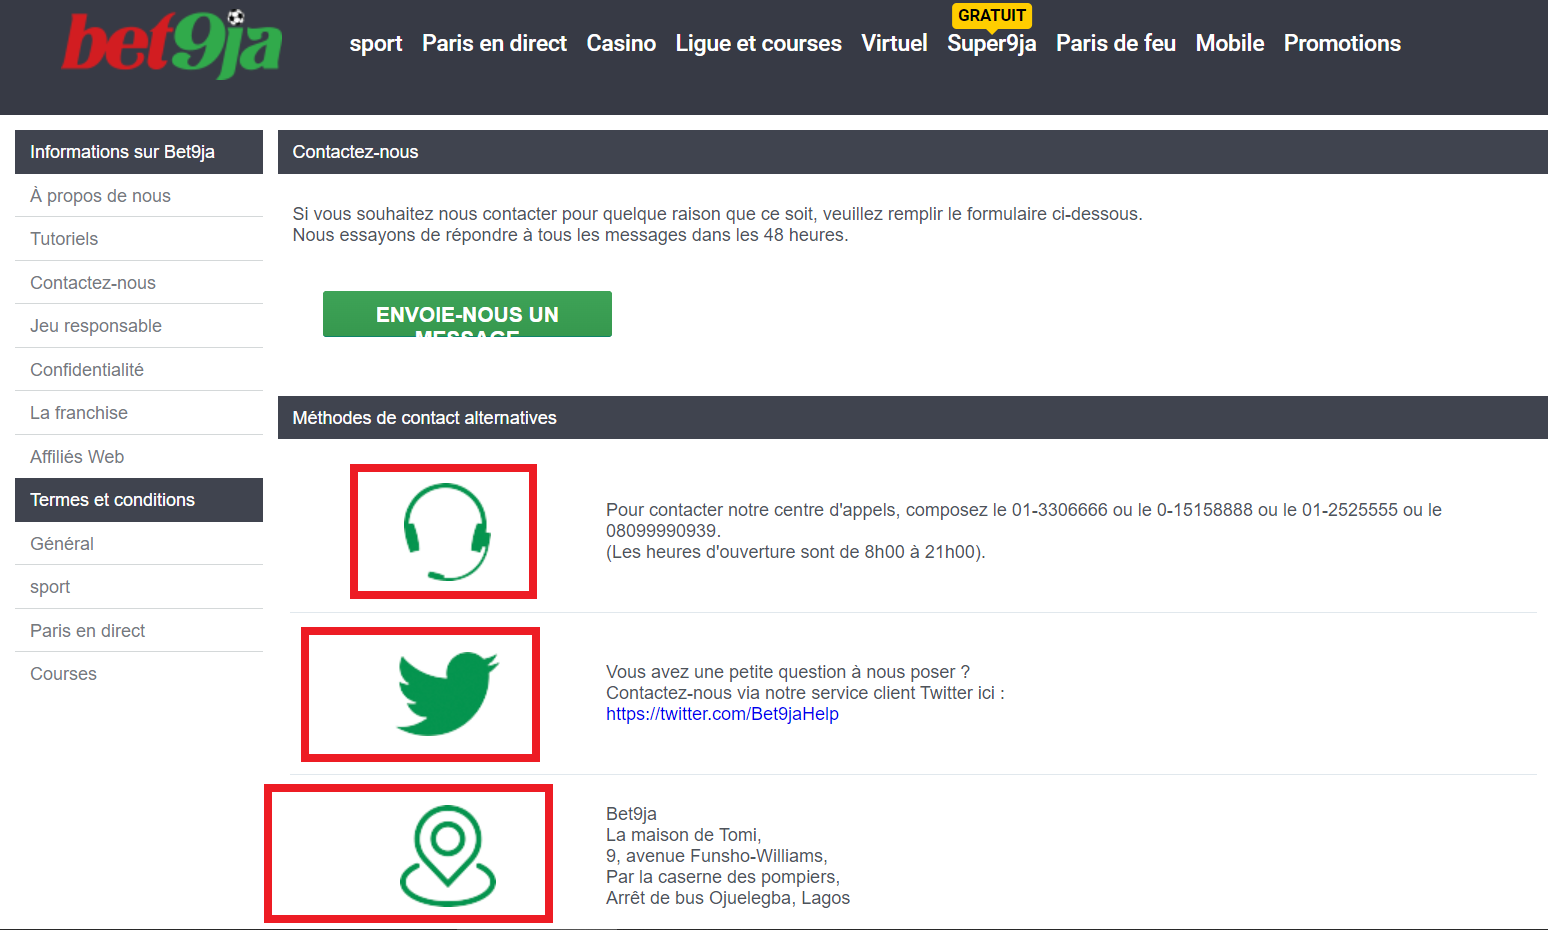Click the Bet9ja postal address text
1548x930 pixels.
(728, 856)
